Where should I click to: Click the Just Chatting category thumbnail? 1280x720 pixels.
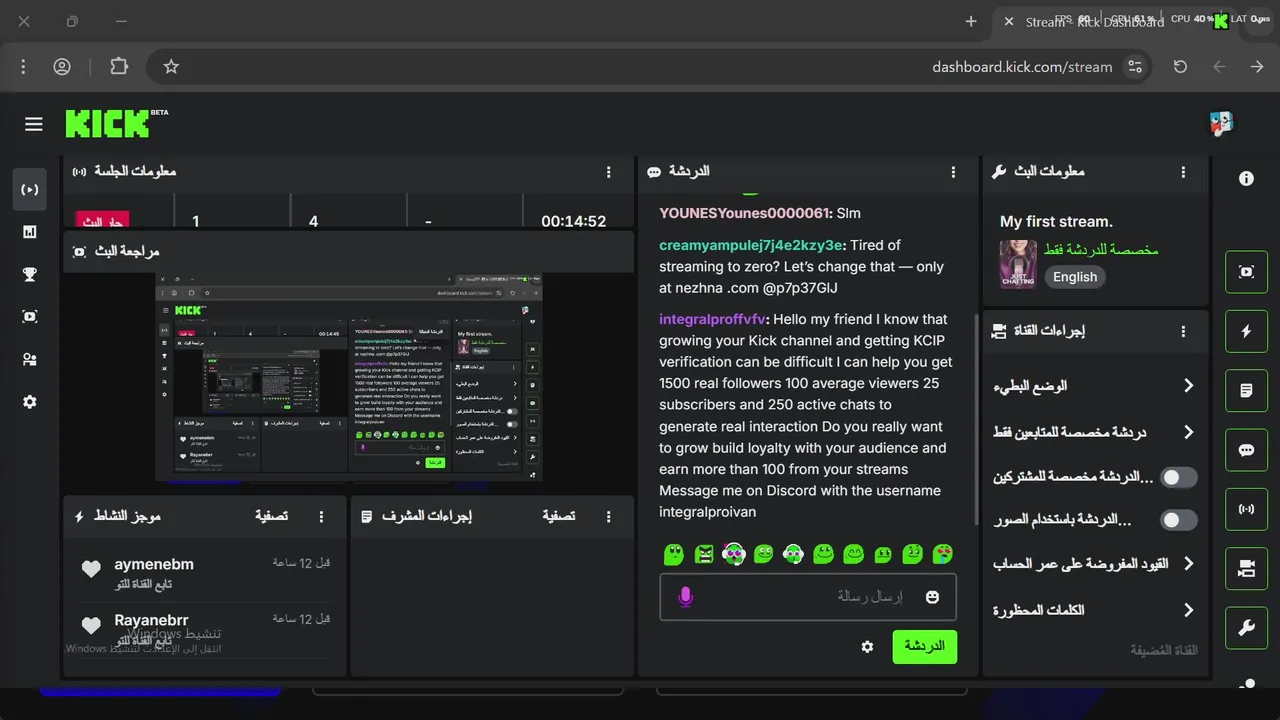point(1018,264)
